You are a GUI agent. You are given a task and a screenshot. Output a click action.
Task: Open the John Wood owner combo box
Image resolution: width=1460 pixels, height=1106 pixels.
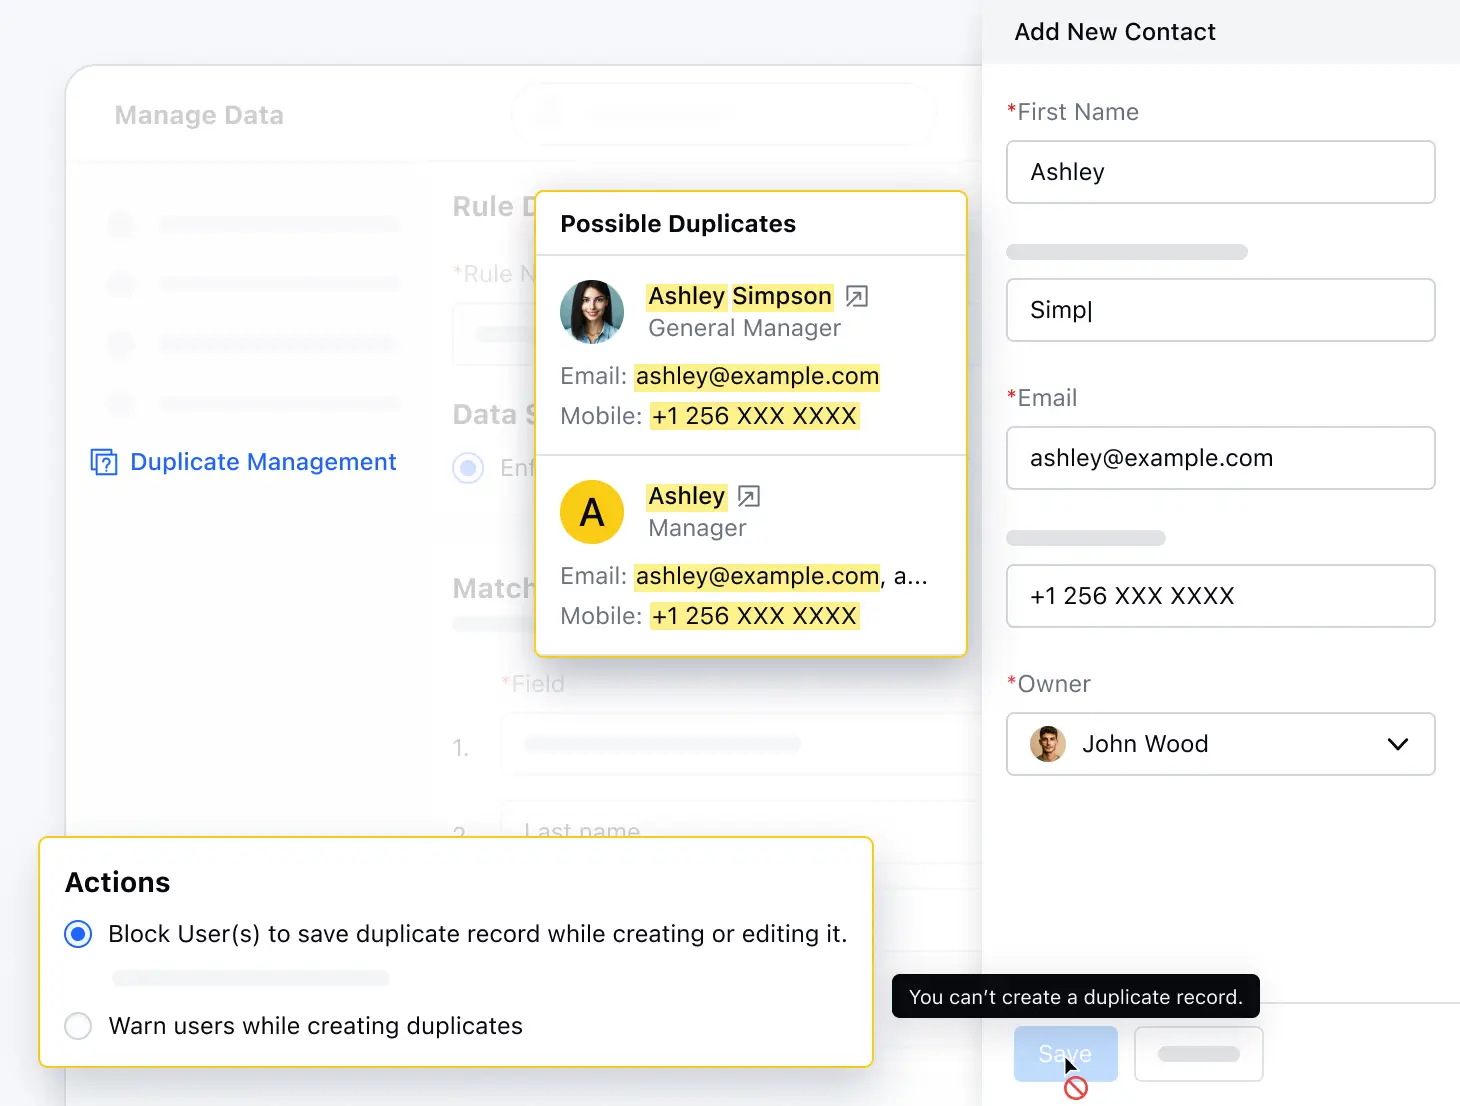click(1220, 744)
